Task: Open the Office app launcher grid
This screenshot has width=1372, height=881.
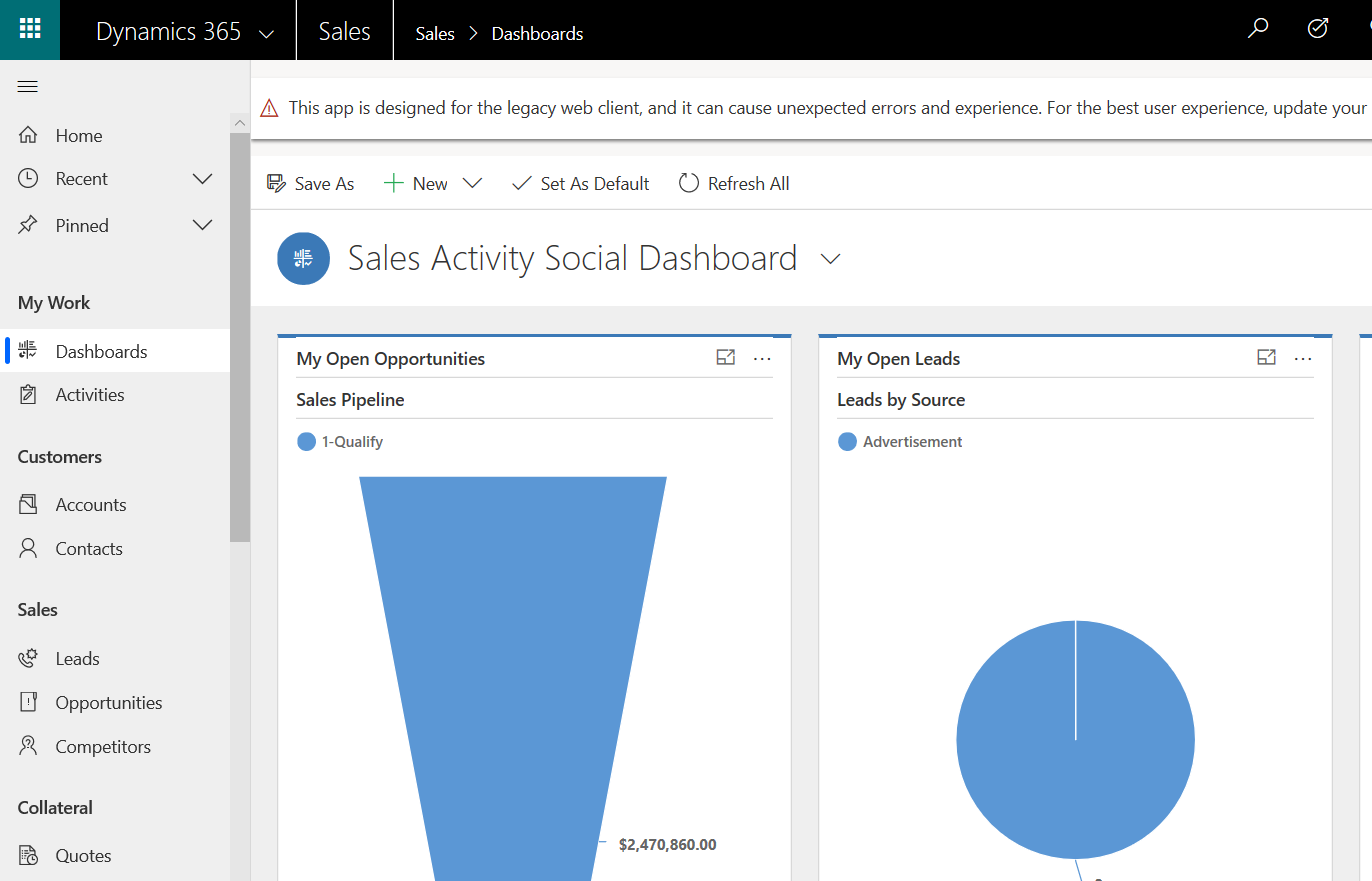Action: tap(29, 29)
